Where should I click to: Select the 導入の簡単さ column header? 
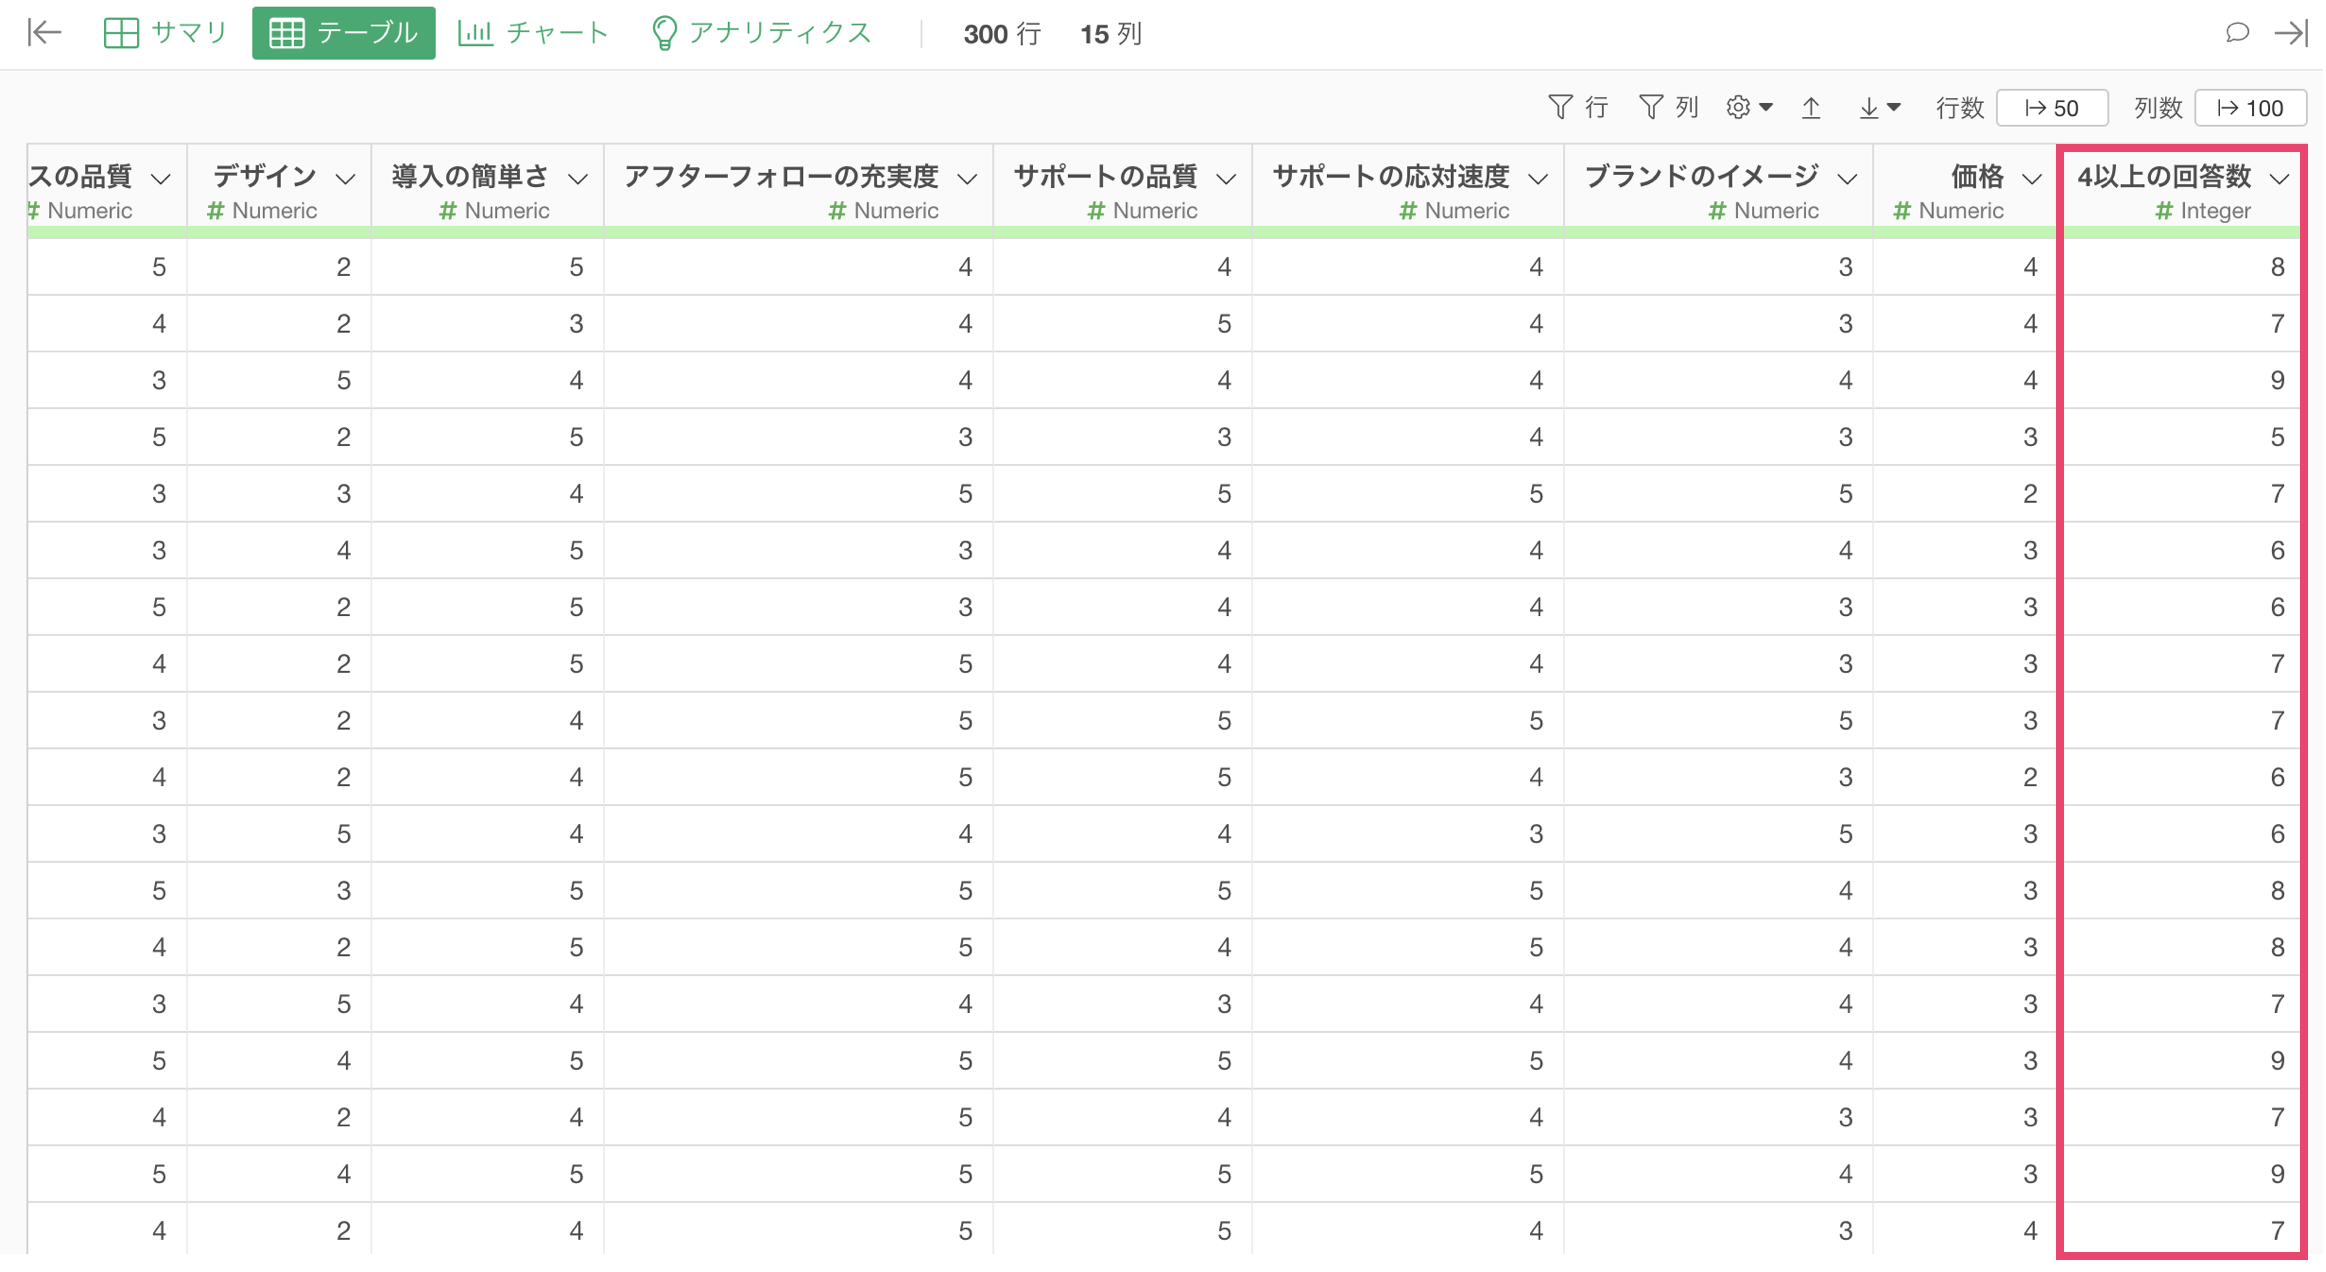470,177
